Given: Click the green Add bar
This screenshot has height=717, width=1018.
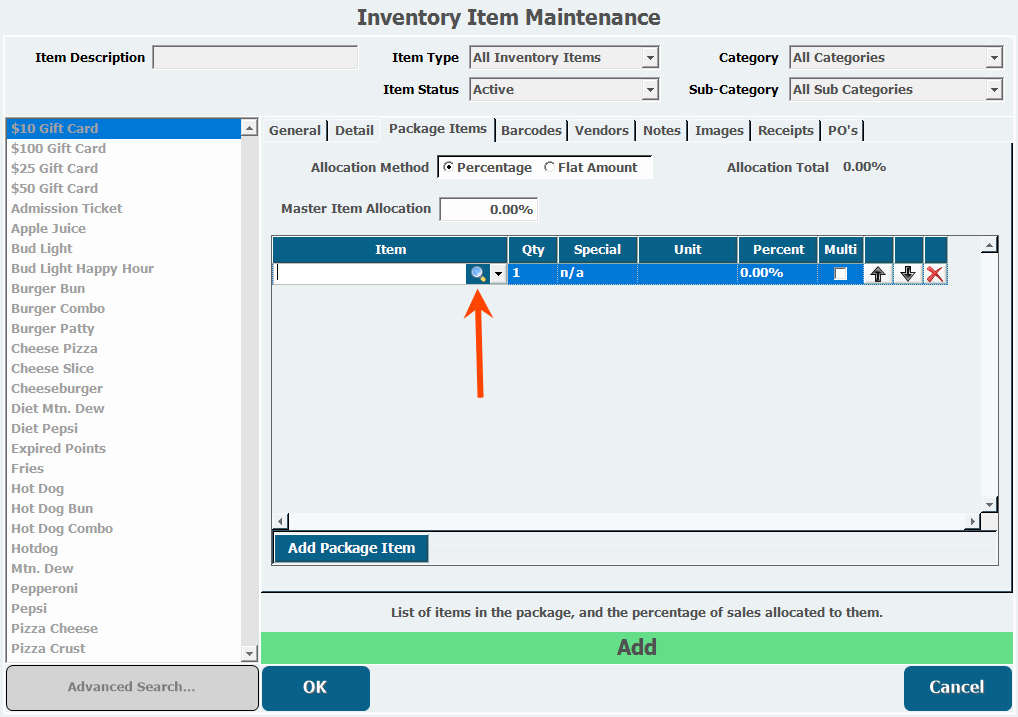Looking at the screenshot, I should (x=636, y=647).
